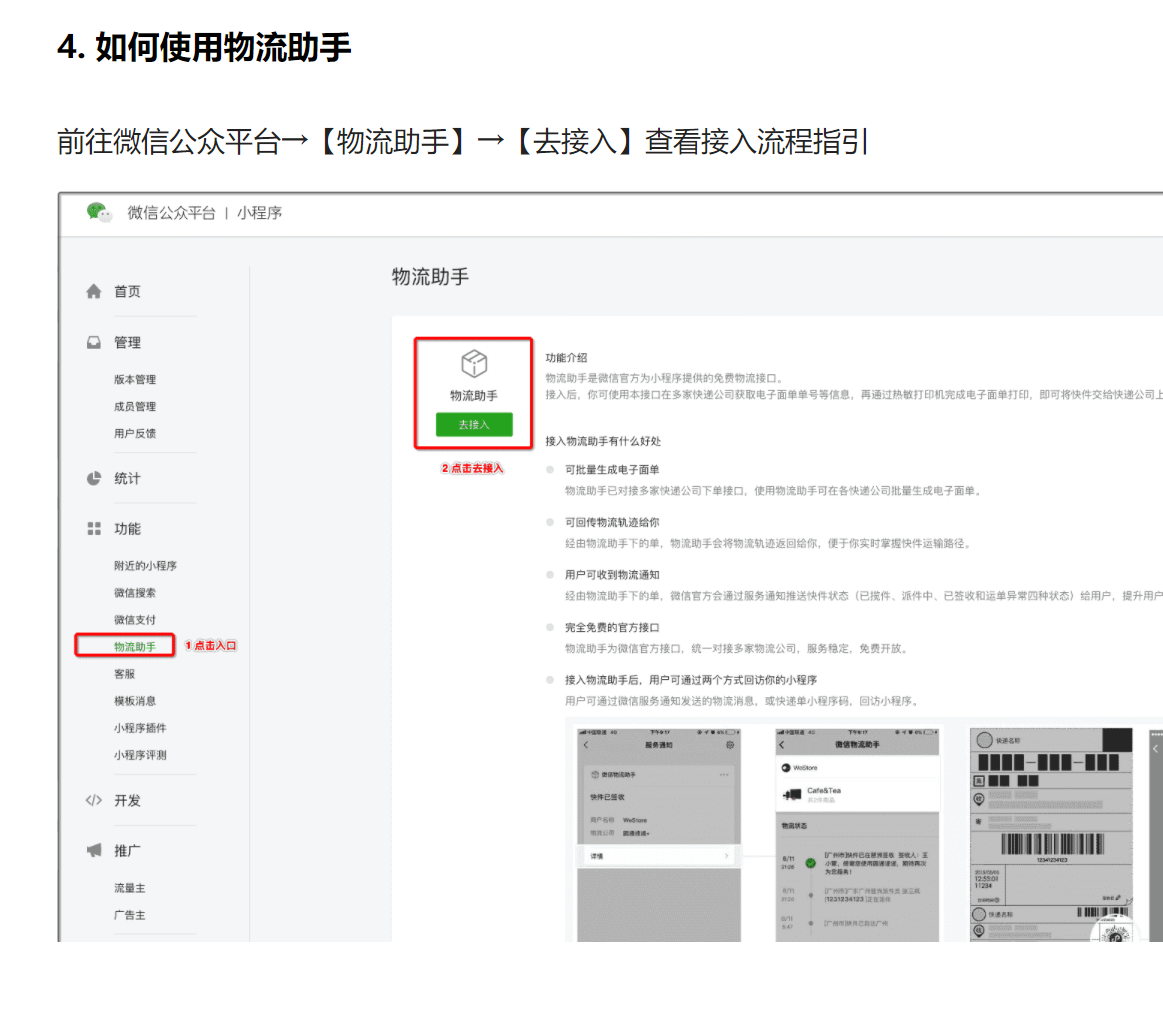
Task: Click the home icon beside 首页
Action: (x=93, y=292)
